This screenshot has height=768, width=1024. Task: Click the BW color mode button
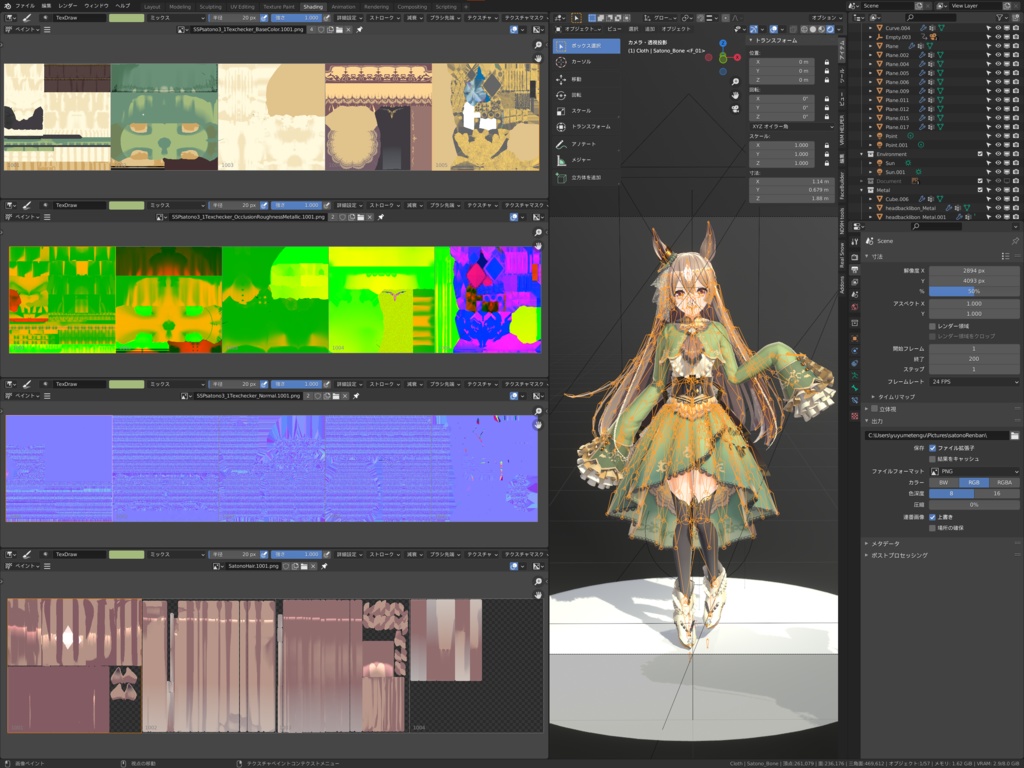[944, 482]
